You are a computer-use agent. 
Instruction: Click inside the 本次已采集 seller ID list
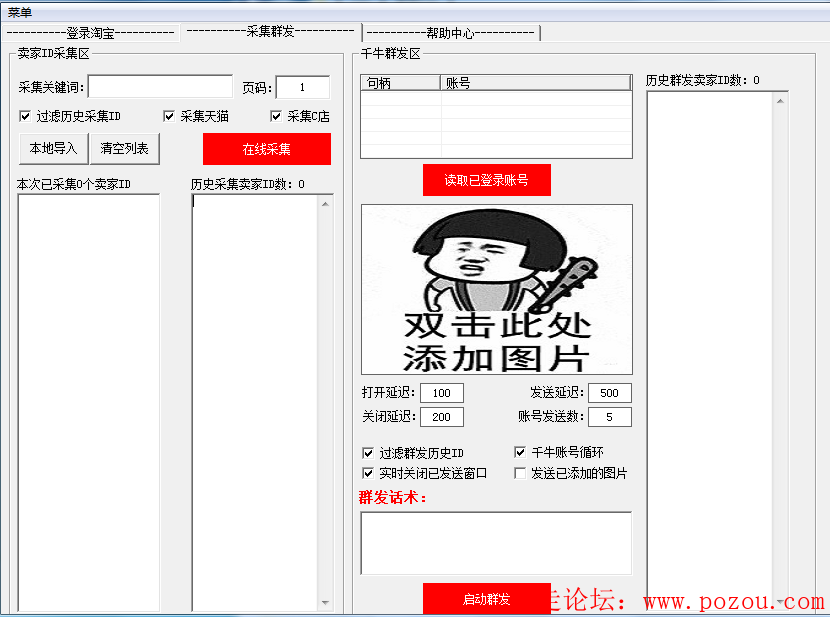89,402
